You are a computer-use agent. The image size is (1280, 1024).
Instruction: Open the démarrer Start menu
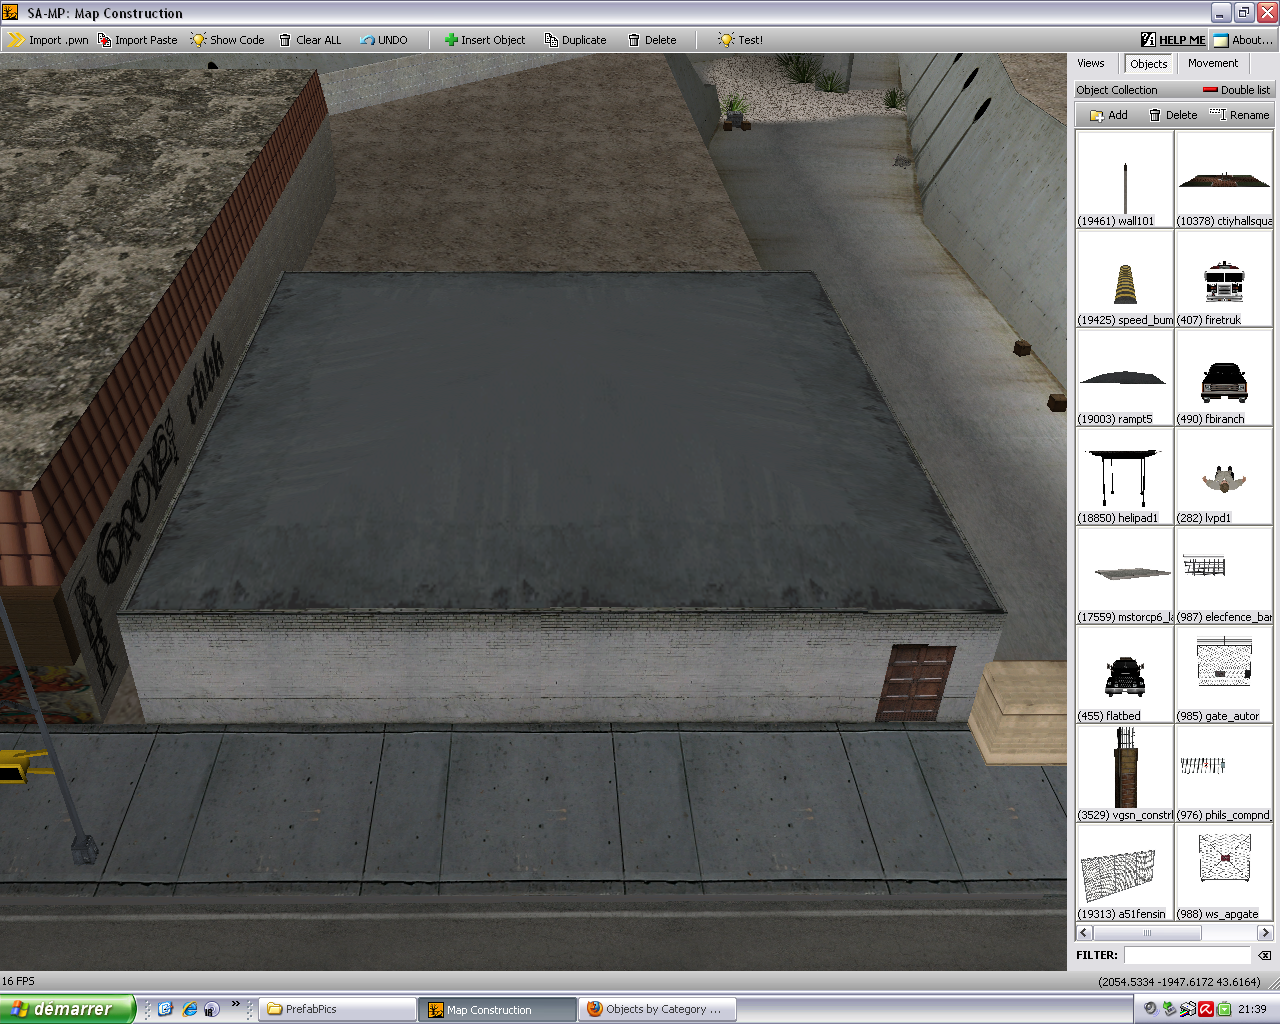click(x=67, y=1009)
